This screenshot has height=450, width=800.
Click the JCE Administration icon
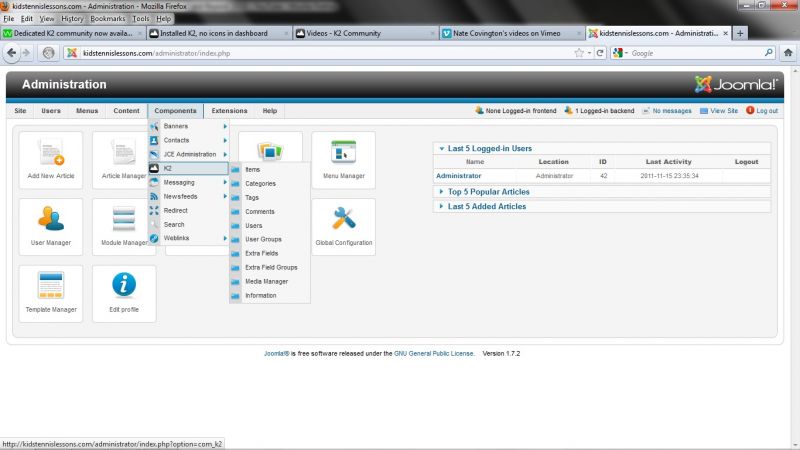click(154, 154)
